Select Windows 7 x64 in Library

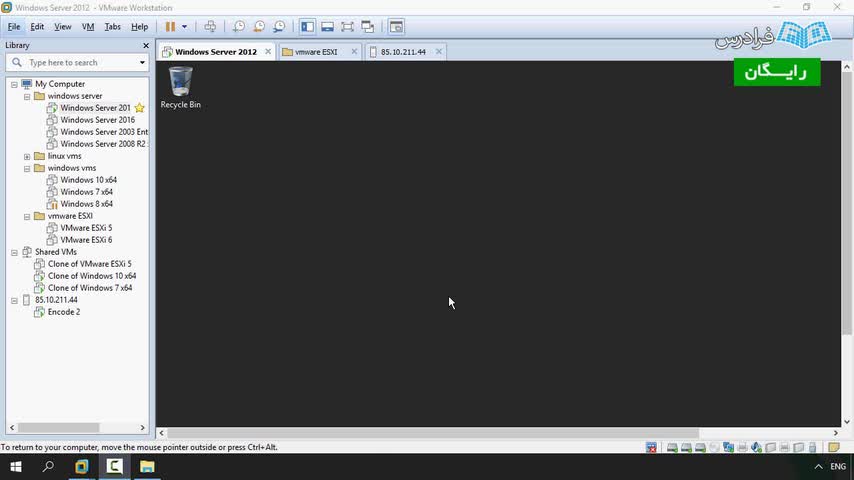click(x=86, y=192)
